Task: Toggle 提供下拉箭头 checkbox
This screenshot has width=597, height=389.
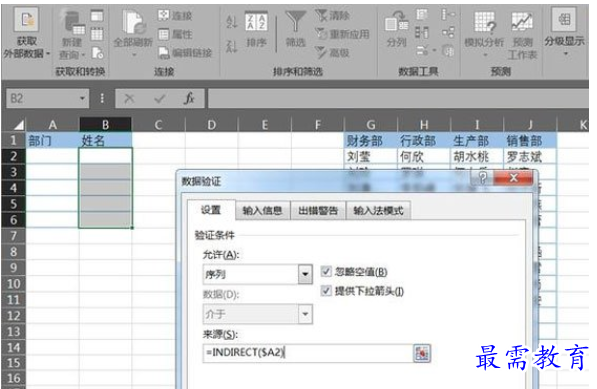Action: click(x=326, y=291)
